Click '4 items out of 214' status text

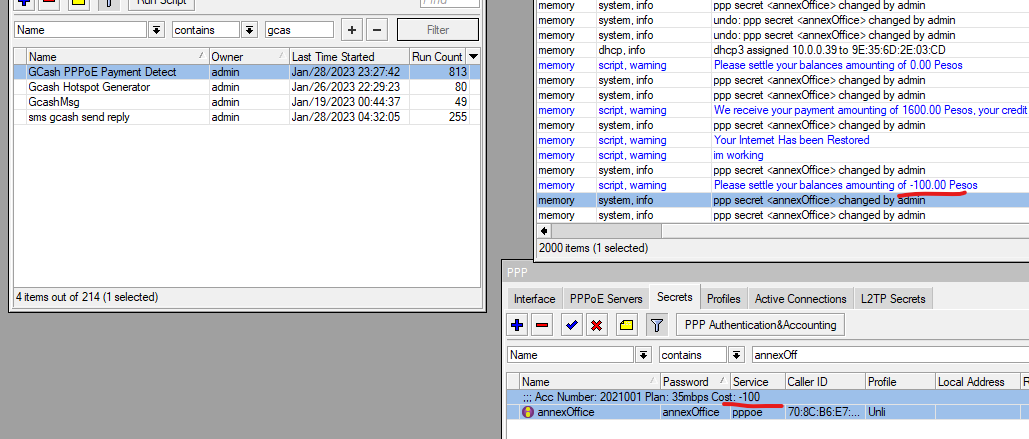(87, 297)
